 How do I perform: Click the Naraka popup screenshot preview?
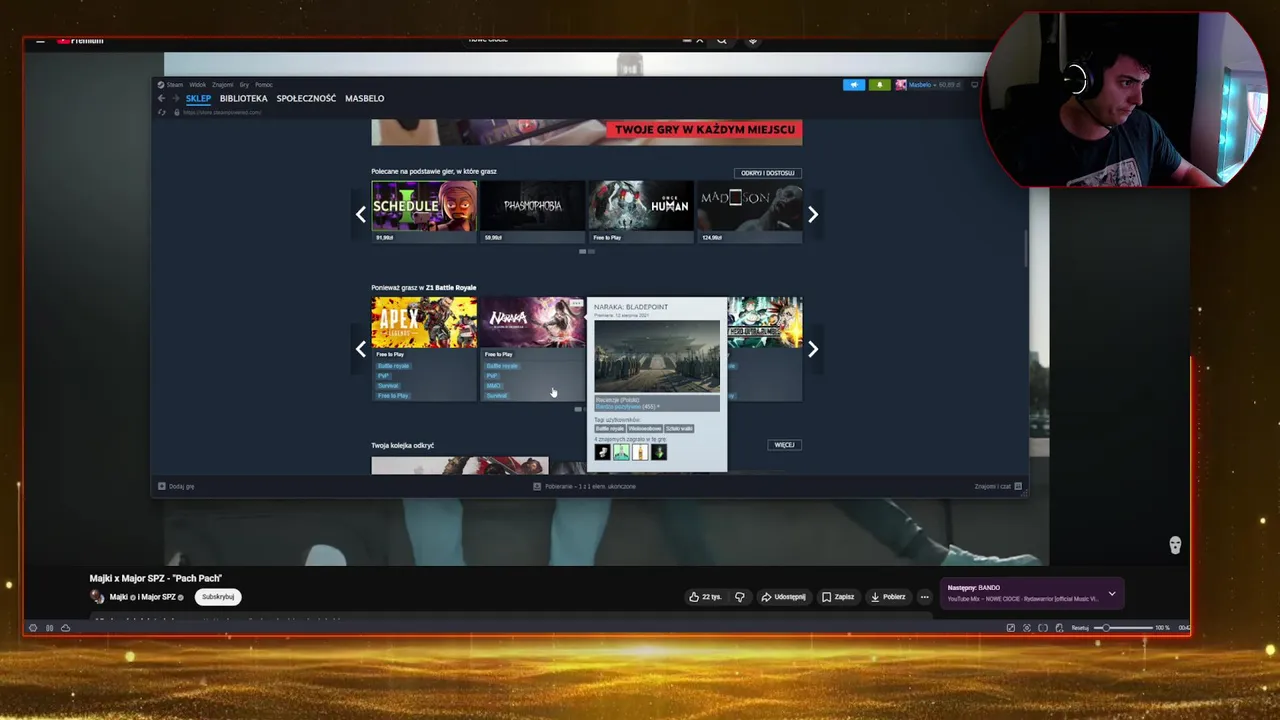(657, 356)
